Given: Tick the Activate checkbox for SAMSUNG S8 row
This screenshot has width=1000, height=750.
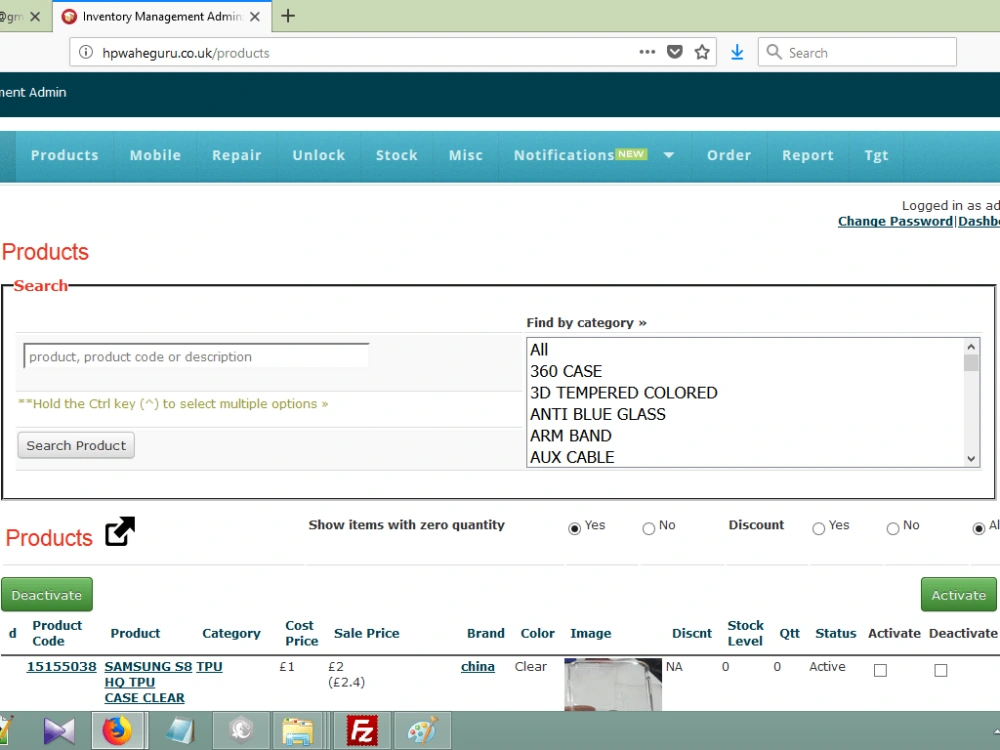Looking at the screenshot, I should click(x=880, y=670).
